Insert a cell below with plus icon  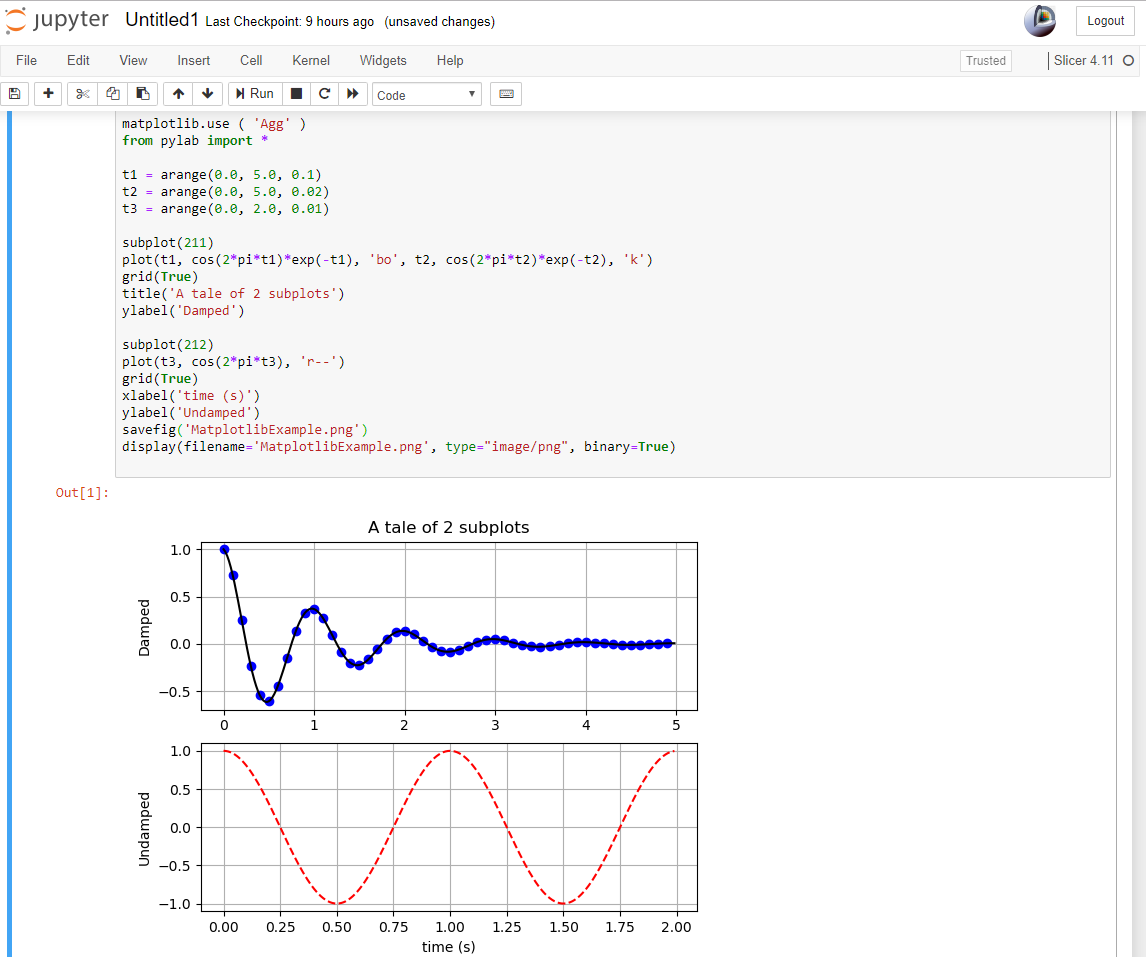point(48,94)
